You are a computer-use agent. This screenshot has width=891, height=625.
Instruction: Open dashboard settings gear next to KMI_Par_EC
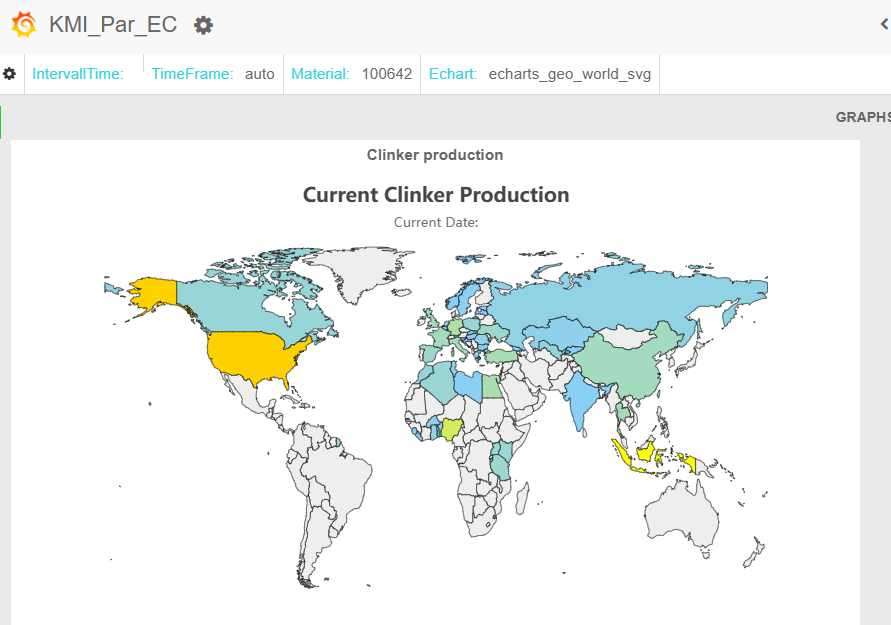click(x=203, y=25)
